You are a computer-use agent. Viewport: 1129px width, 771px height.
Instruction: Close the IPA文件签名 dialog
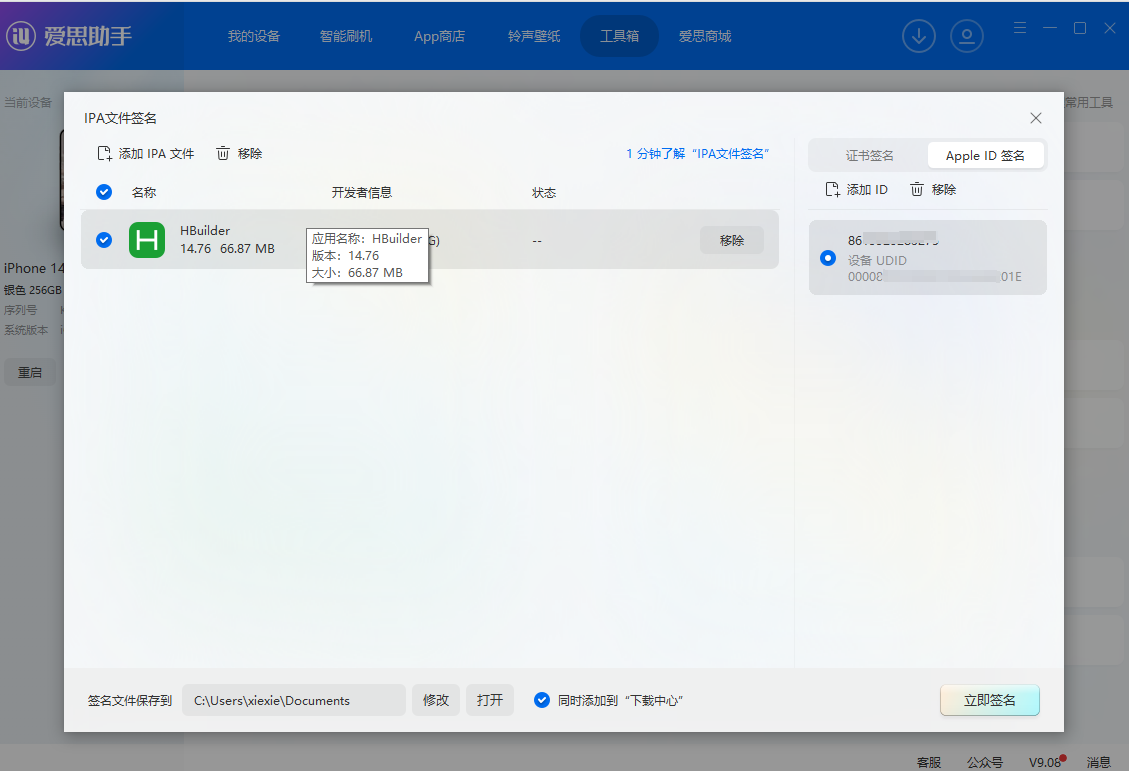click(1036, 118)
